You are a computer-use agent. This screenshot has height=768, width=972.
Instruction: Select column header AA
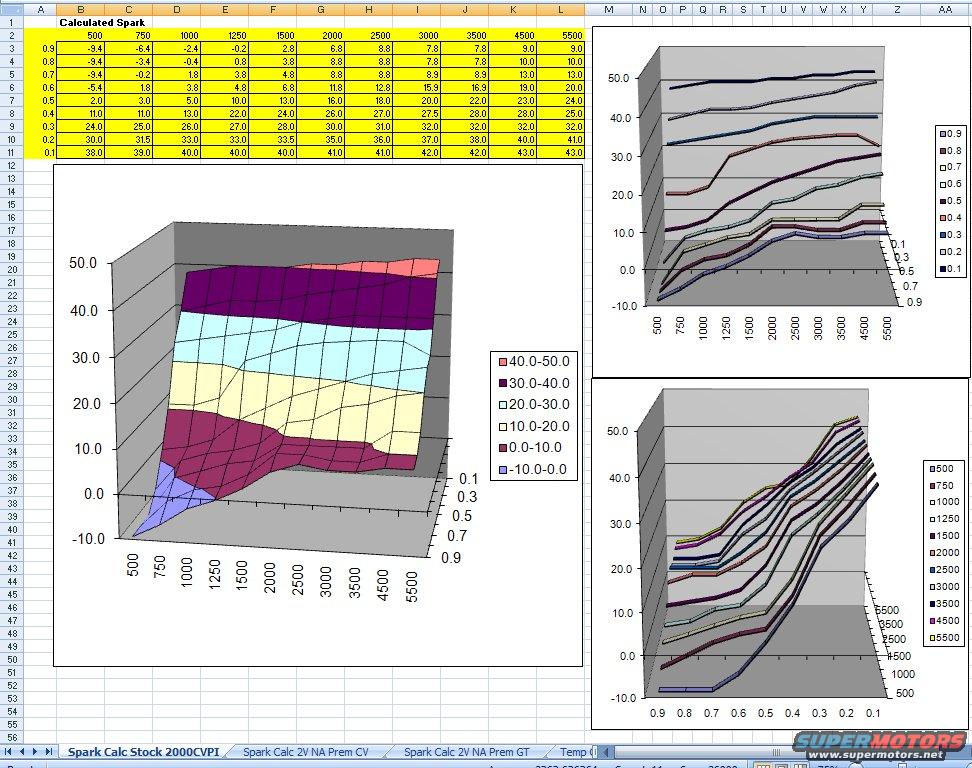pyautogui.click(x=945, y=9)
